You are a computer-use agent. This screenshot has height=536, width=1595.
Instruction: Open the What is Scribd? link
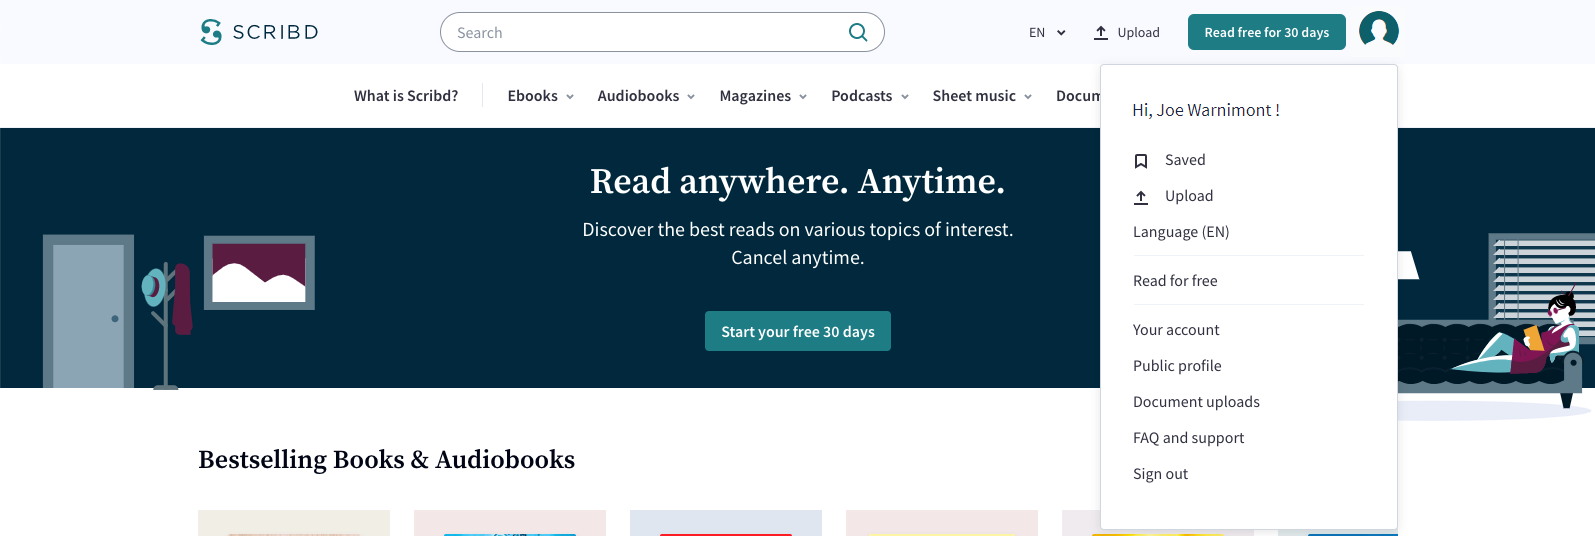(x=406, y=96)
